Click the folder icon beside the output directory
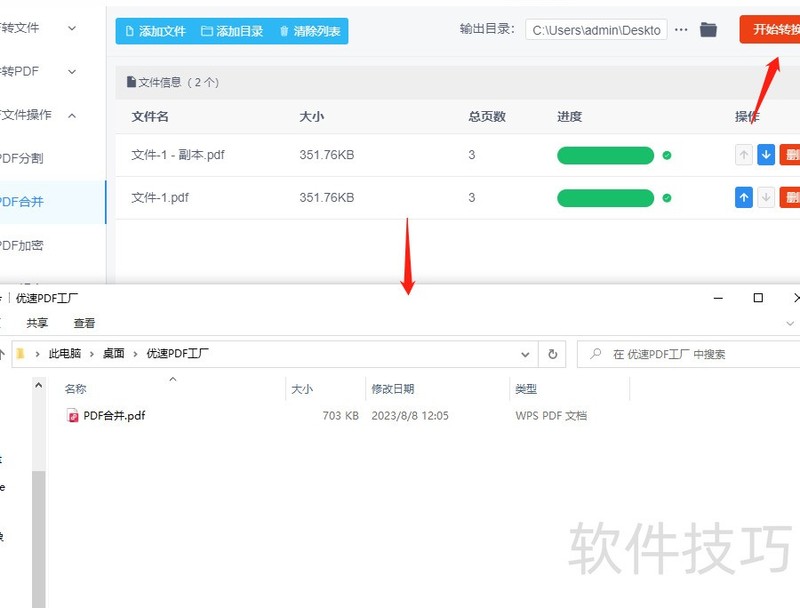This screenshot has width=800, height=608. (x=709, y=29)
